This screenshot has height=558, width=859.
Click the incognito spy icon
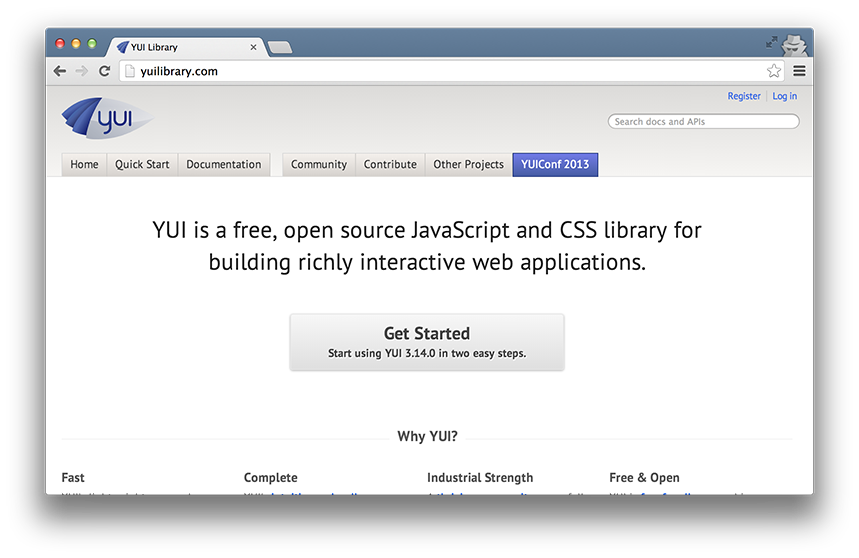pos(794,44)
